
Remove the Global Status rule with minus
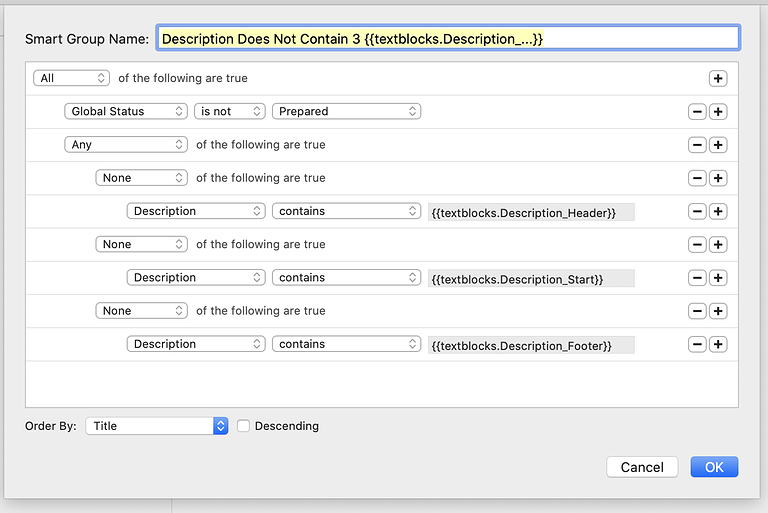[697, 112]
